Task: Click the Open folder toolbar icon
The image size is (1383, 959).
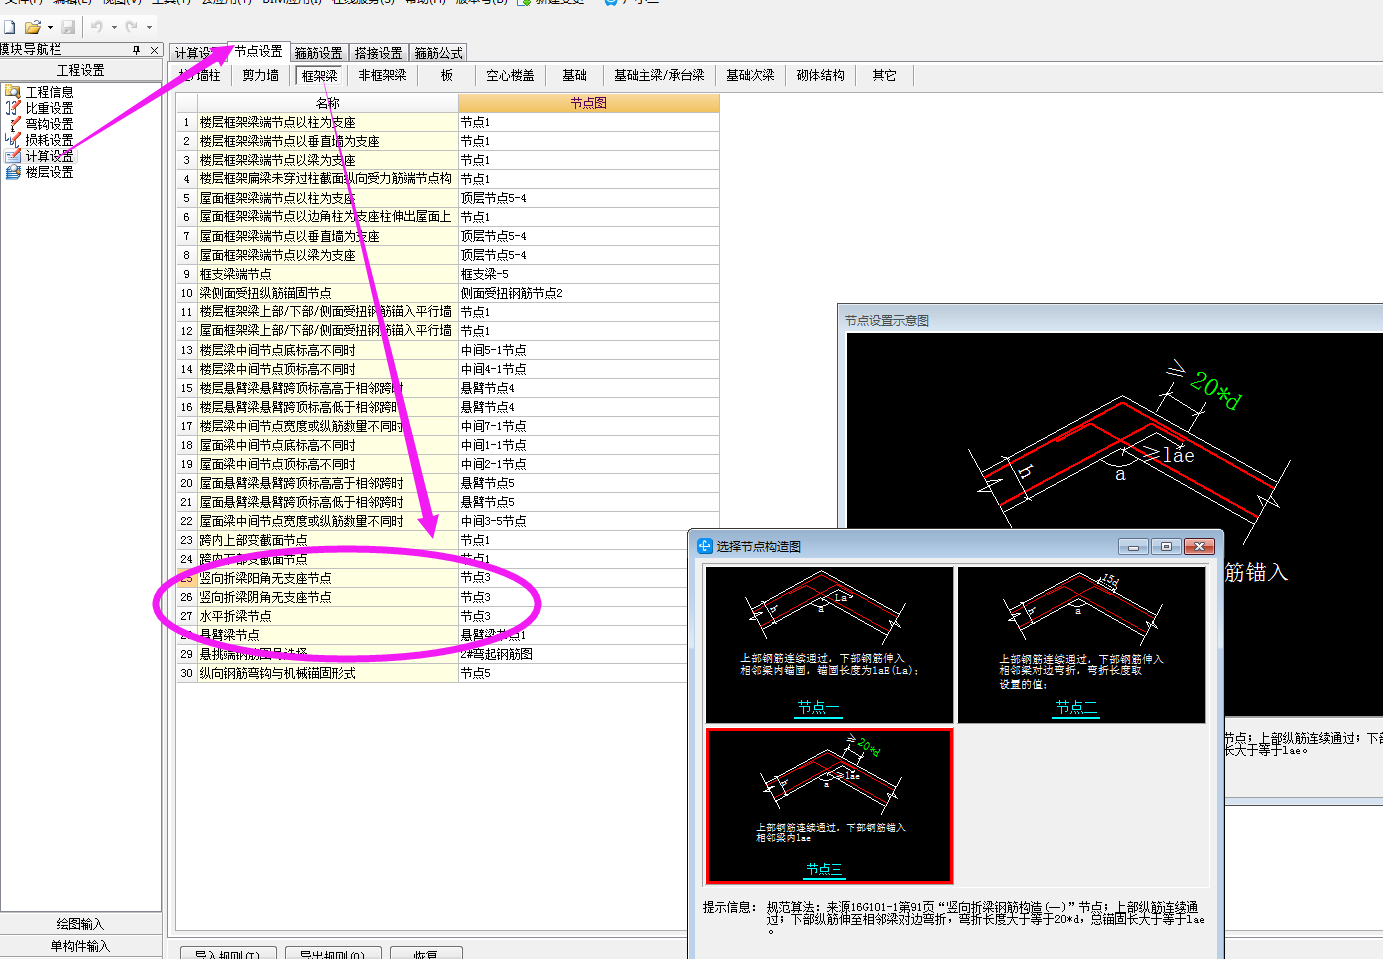Action: [33, 27]
